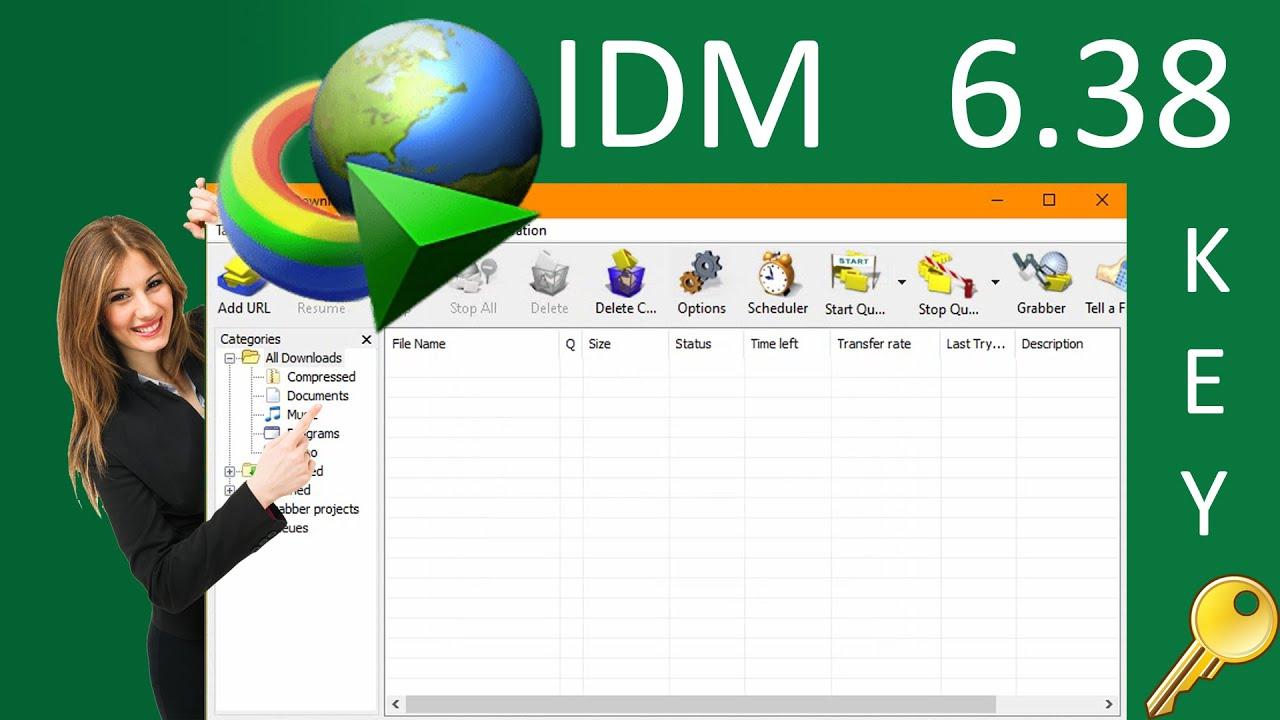The width and height of the screenshot is (1280, 720).
Task: Sort by the Q column header
Action: coord(571,344)
